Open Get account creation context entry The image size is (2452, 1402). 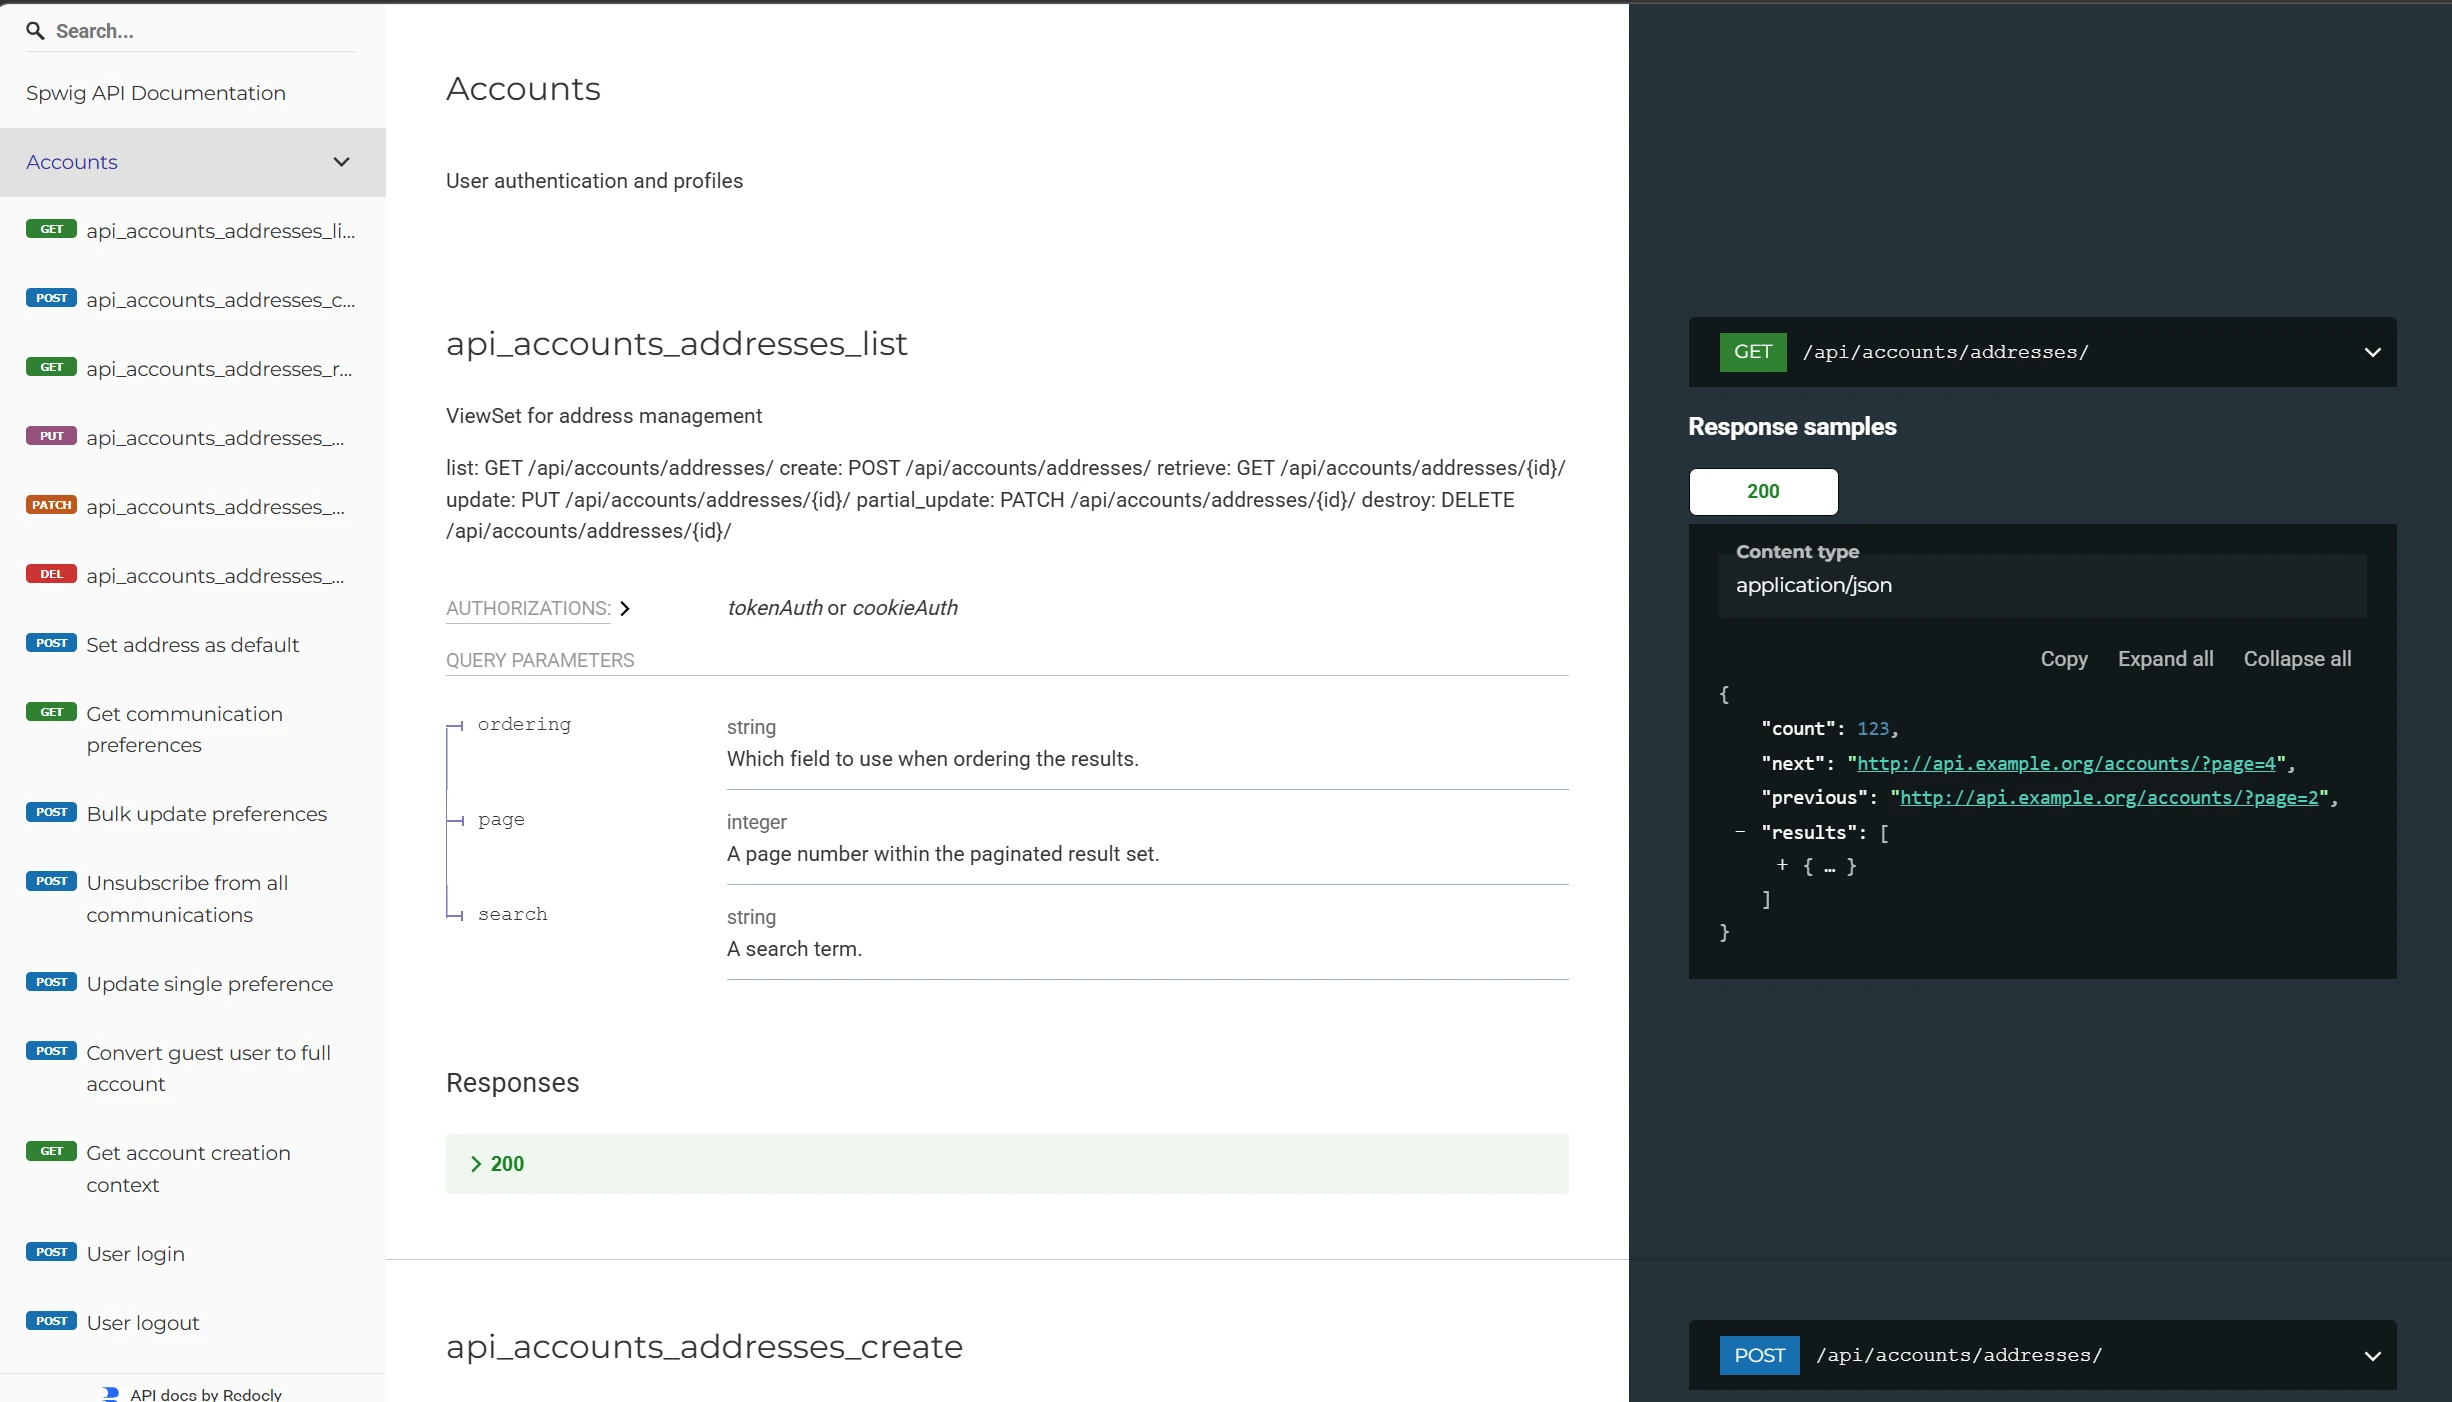(x=192, y=1169)
